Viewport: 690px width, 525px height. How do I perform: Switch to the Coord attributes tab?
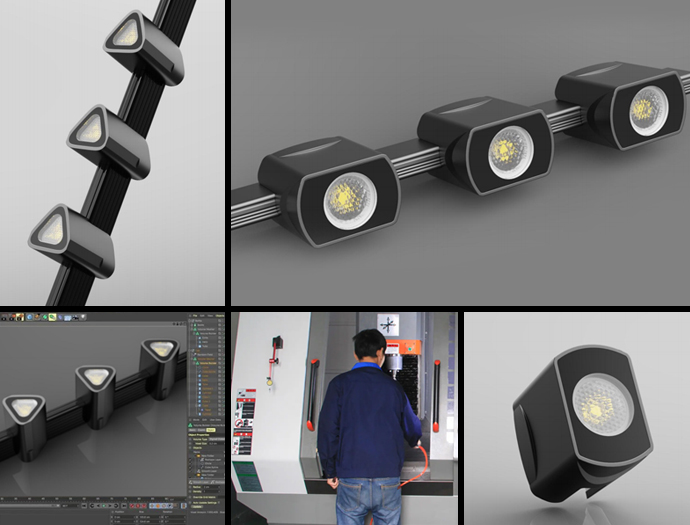pyautogui.click(x=201, y=430)
